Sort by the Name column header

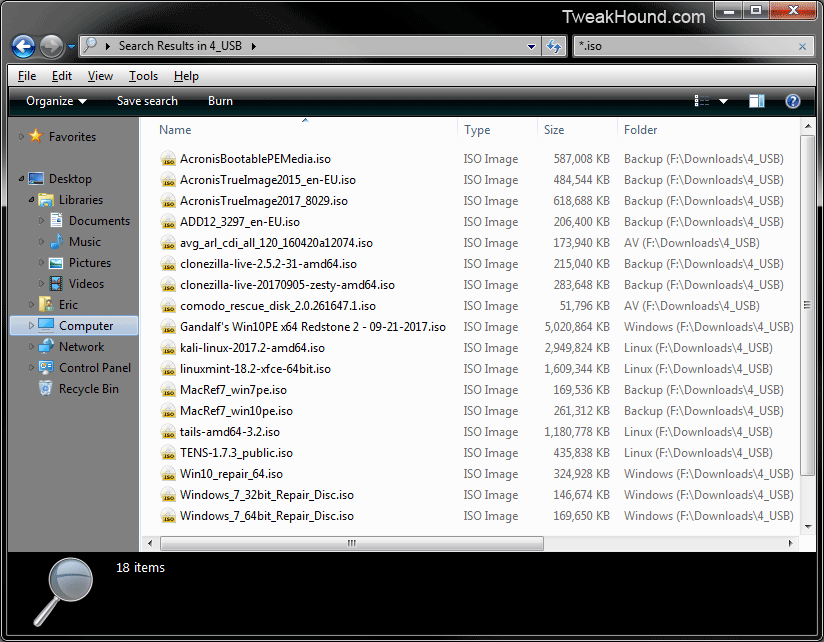175,130
